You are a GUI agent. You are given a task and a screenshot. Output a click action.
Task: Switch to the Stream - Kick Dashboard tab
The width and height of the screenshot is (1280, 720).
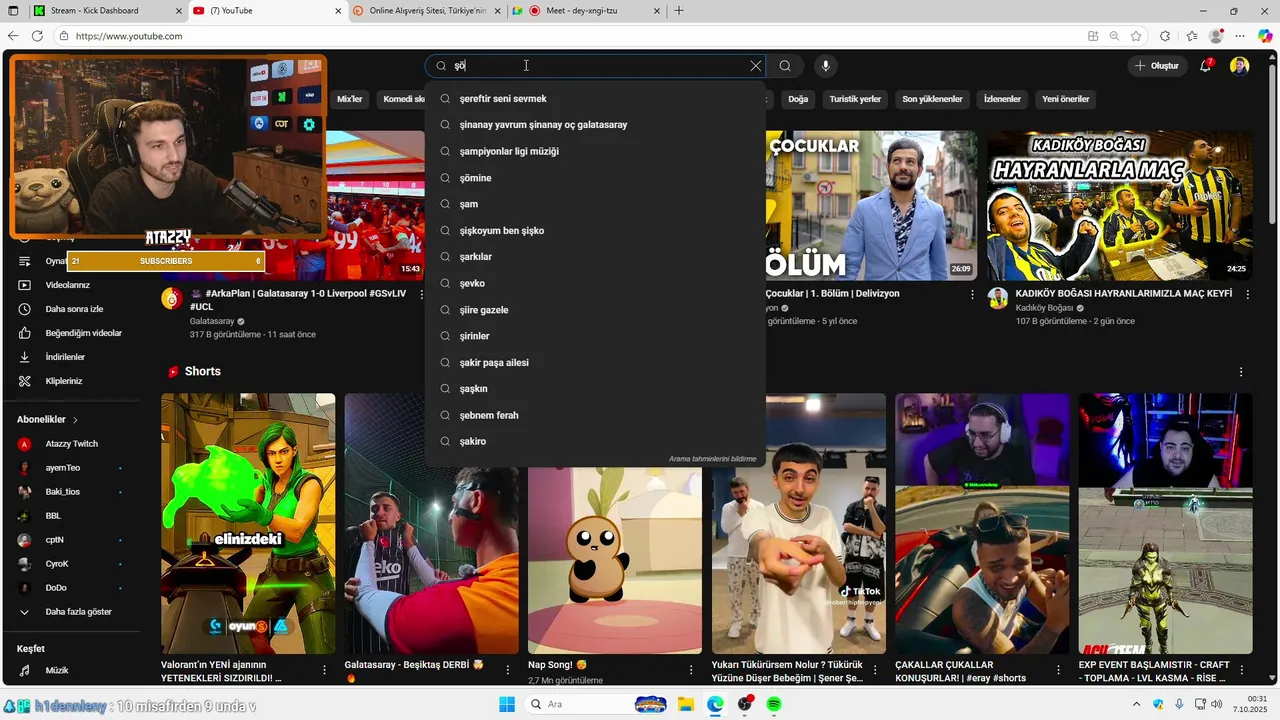click(107, 11)
